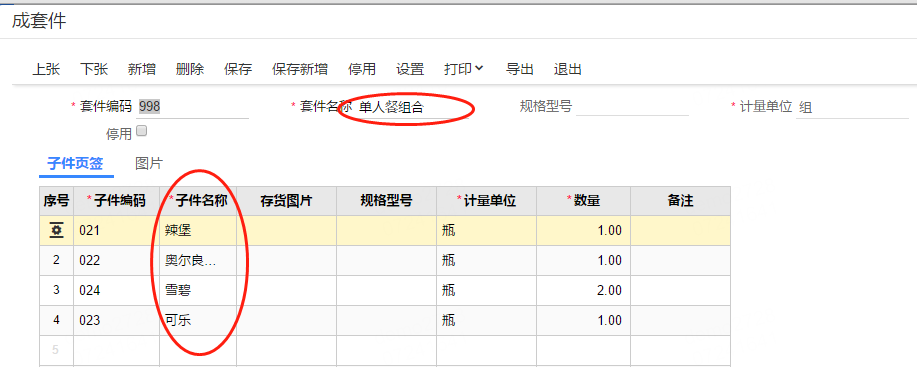Click the 序号 column header
The image size is (917, 367).
[x=56, y=201]
